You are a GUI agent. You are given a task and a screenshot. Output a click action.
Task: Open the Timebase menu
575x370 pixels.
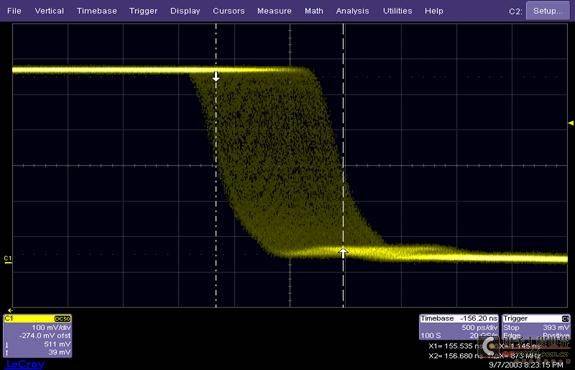pos(97,11)
